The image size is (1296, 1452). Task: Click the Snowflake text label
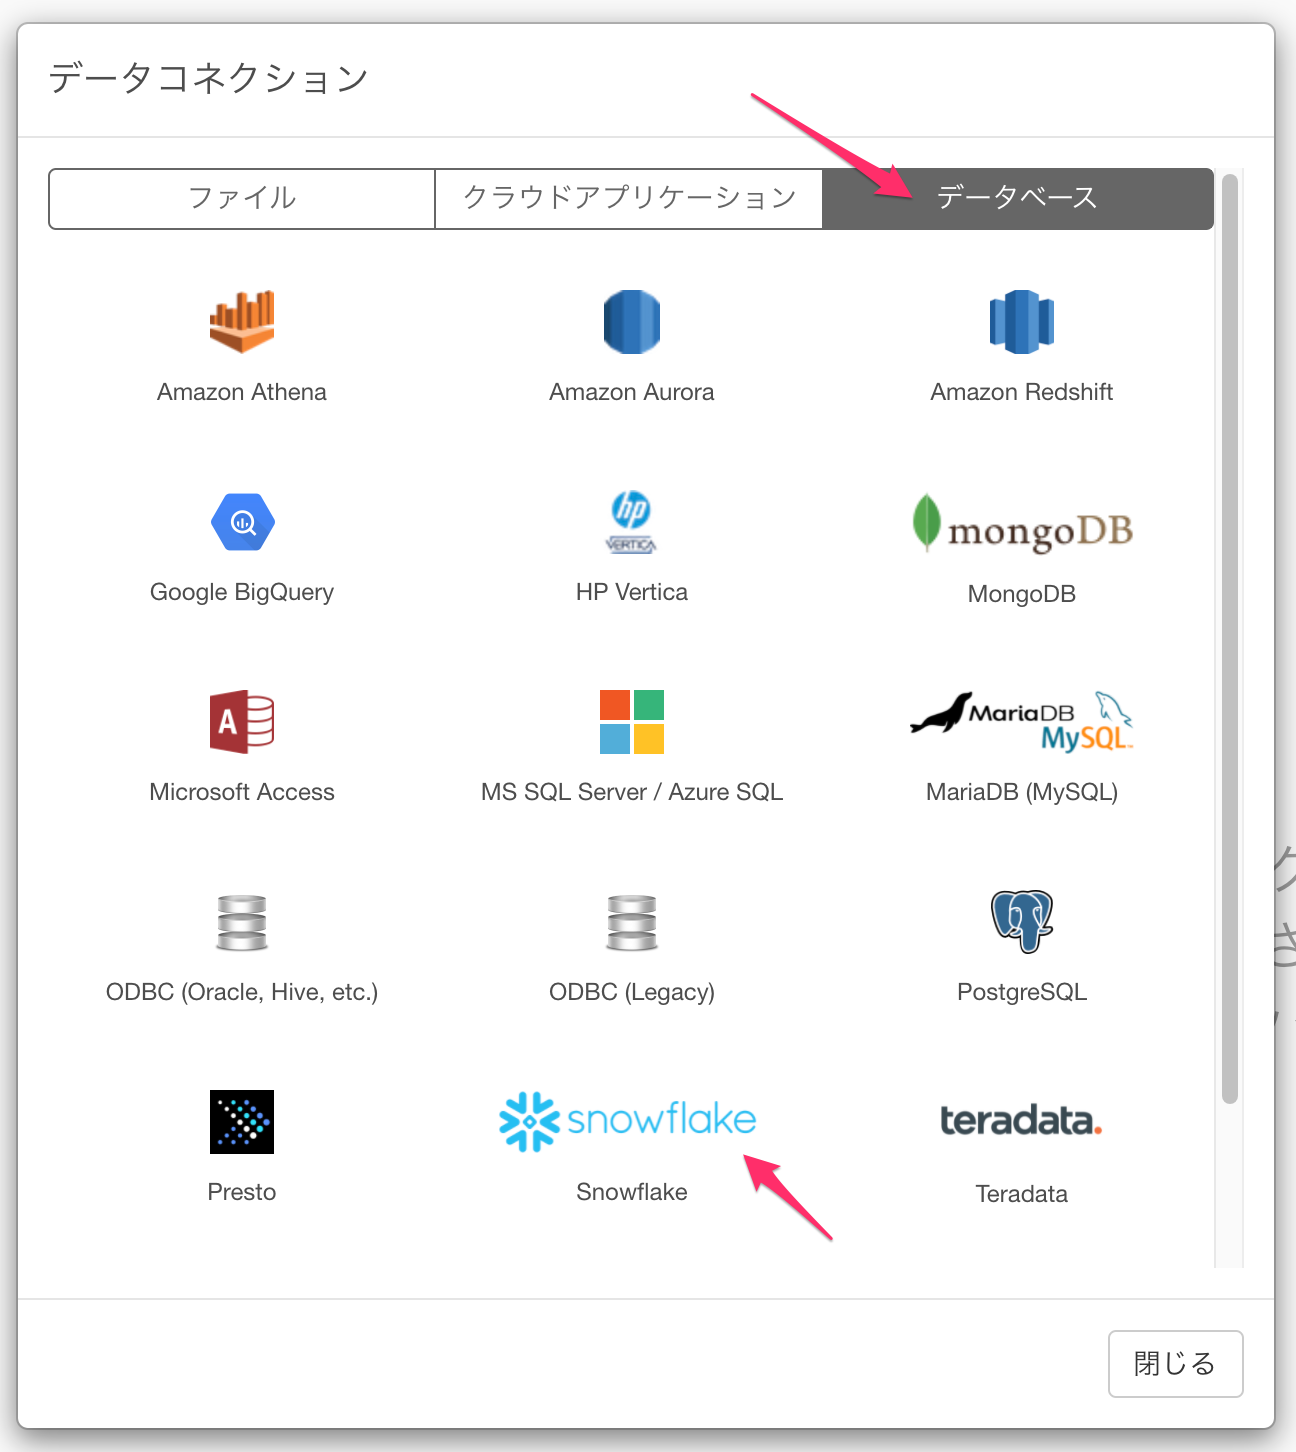point(632,1192)
